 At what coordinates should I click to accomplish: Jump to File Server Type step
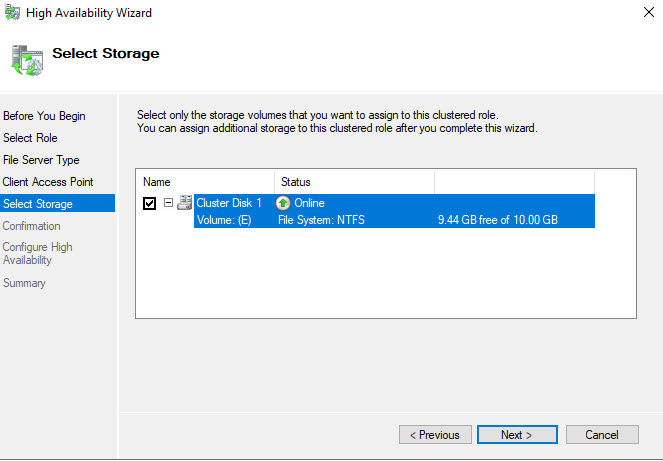tap(41, 160)
